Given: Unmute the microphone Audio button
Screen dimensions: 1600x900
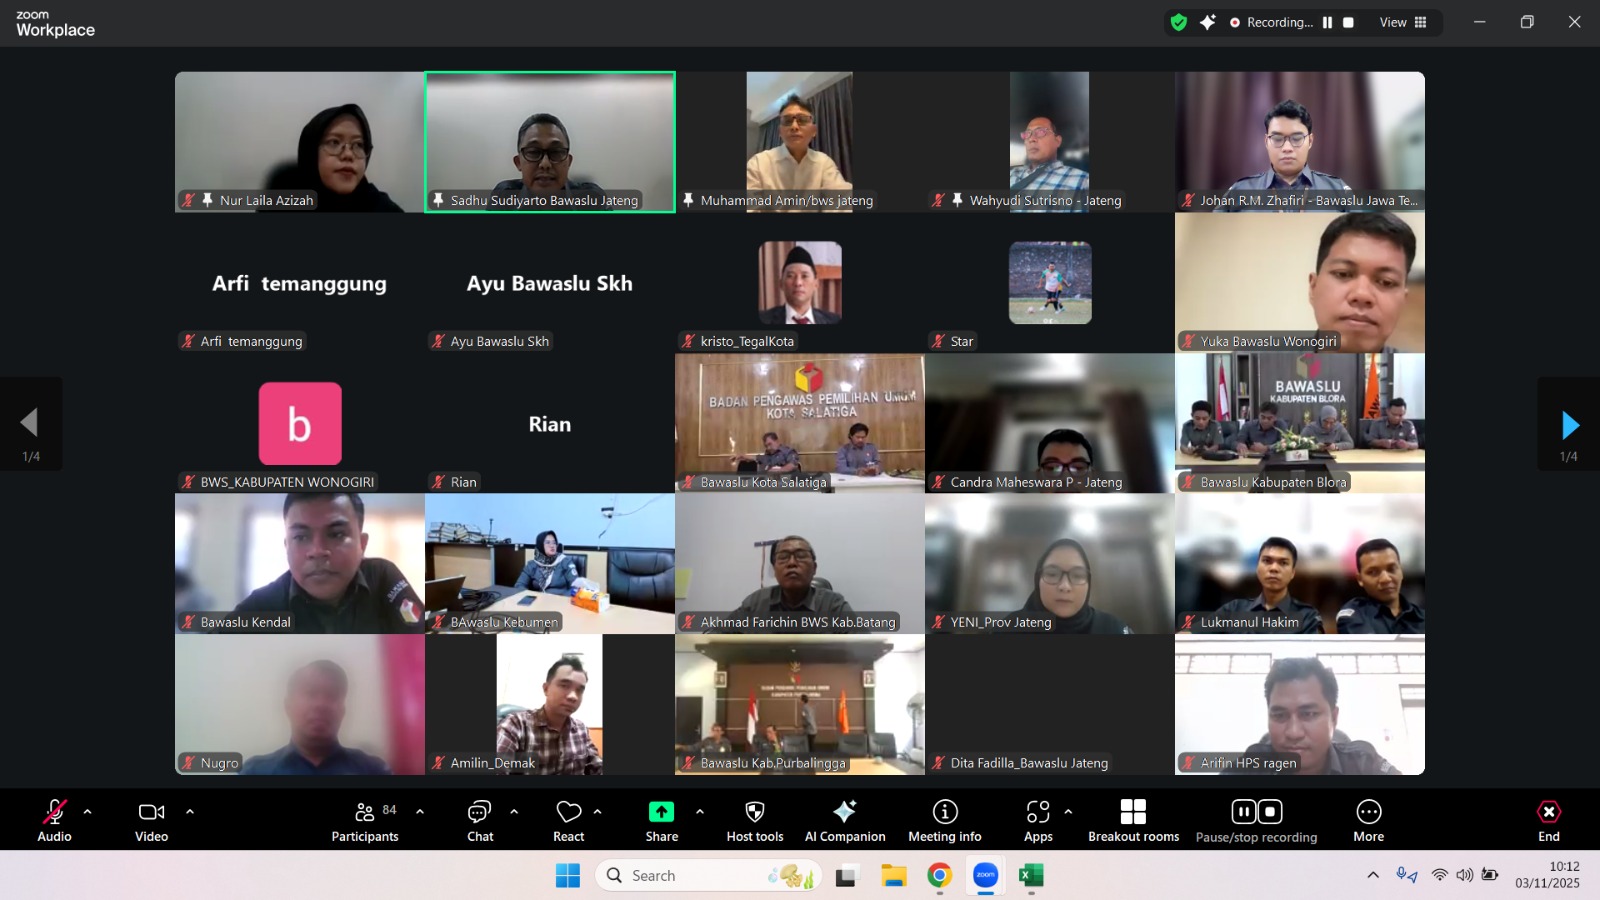Looking at the screenshot, I should (x=54, y=820).
